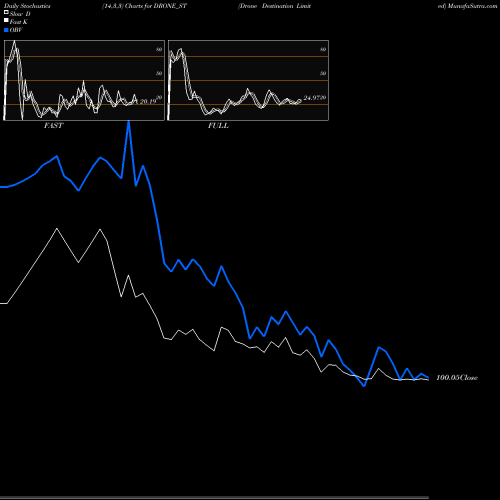Select the 'OBV' legend label
Image resolution: width=500 pixels, height=500 pixels.
[x=16, y=30]
